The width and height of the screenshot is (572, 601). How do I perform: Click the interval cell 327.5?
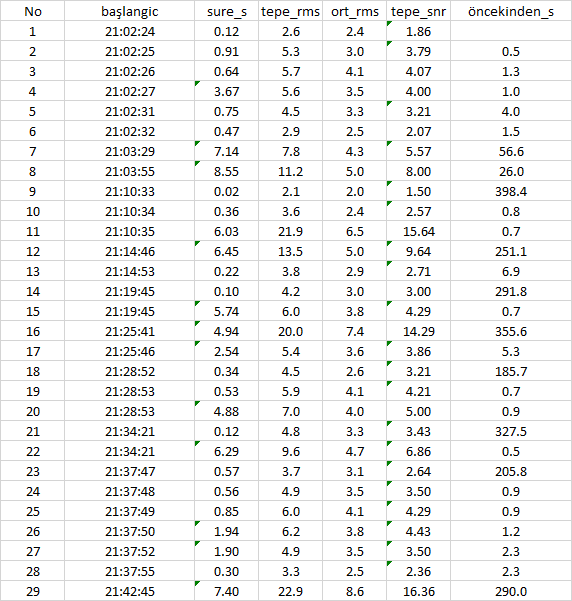tap(511, 431)
